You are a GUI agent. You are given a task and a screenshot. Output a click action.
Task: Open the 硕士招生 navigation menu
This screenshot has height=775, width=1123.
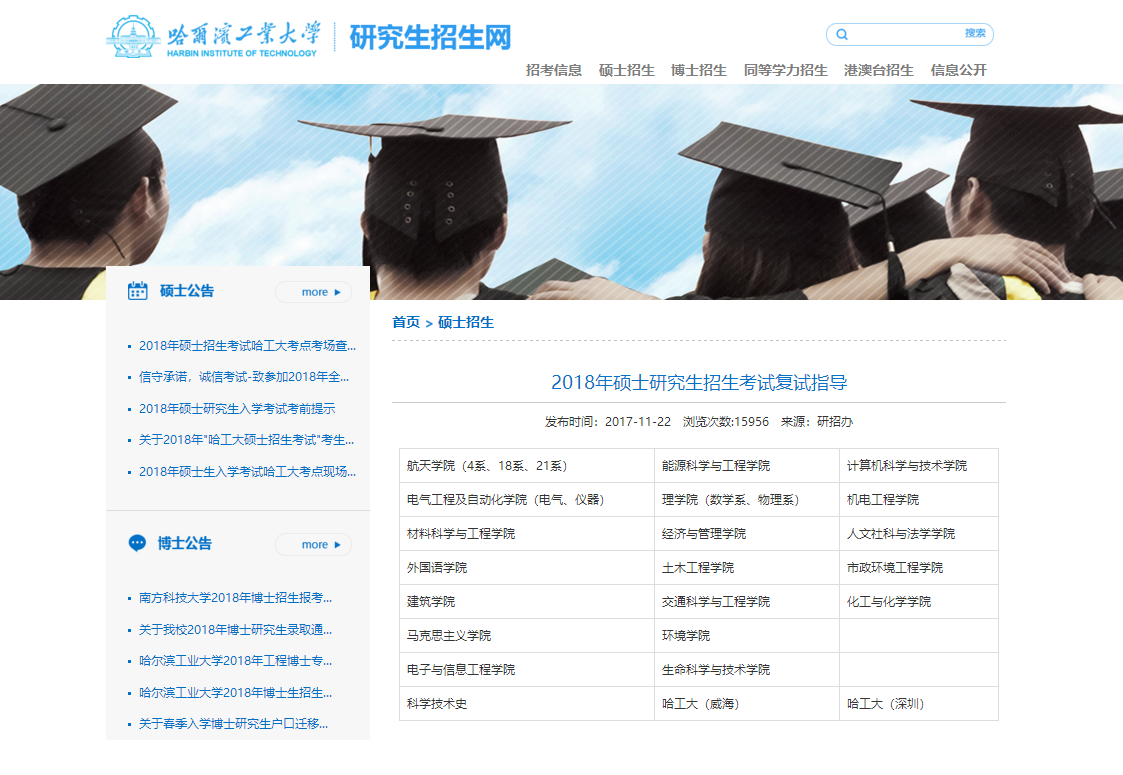click(x=627, y=70)
